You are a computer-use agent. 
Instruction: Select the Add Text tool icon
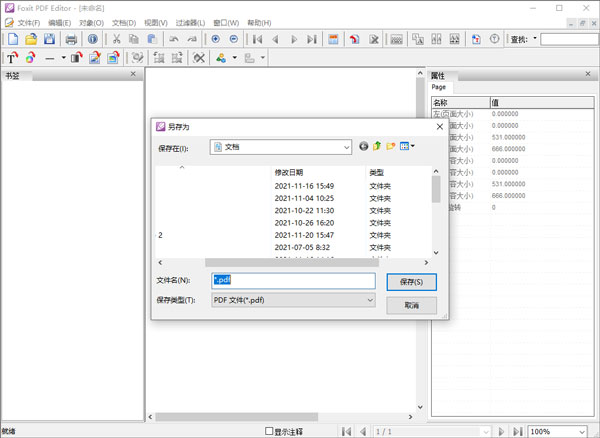[12, 58]
